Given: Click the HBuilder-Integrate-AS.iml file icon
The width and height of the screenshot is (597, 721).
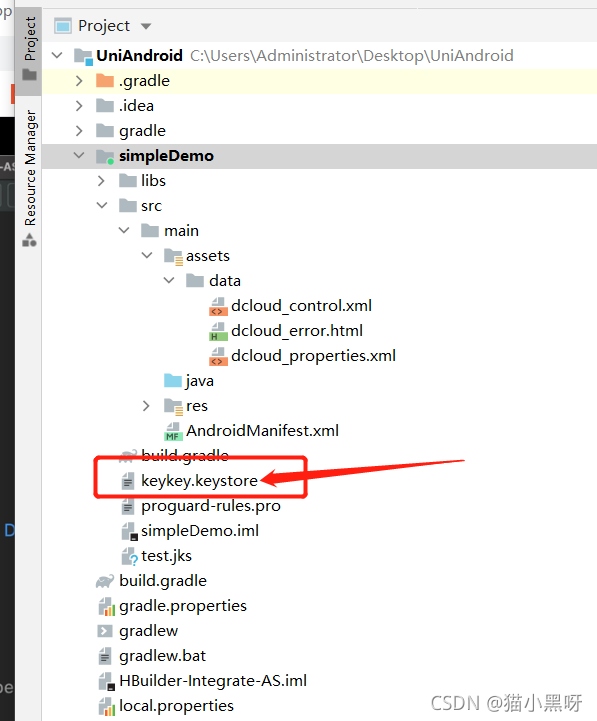Looking at the screenshot, I should click(x=106, y=681).
